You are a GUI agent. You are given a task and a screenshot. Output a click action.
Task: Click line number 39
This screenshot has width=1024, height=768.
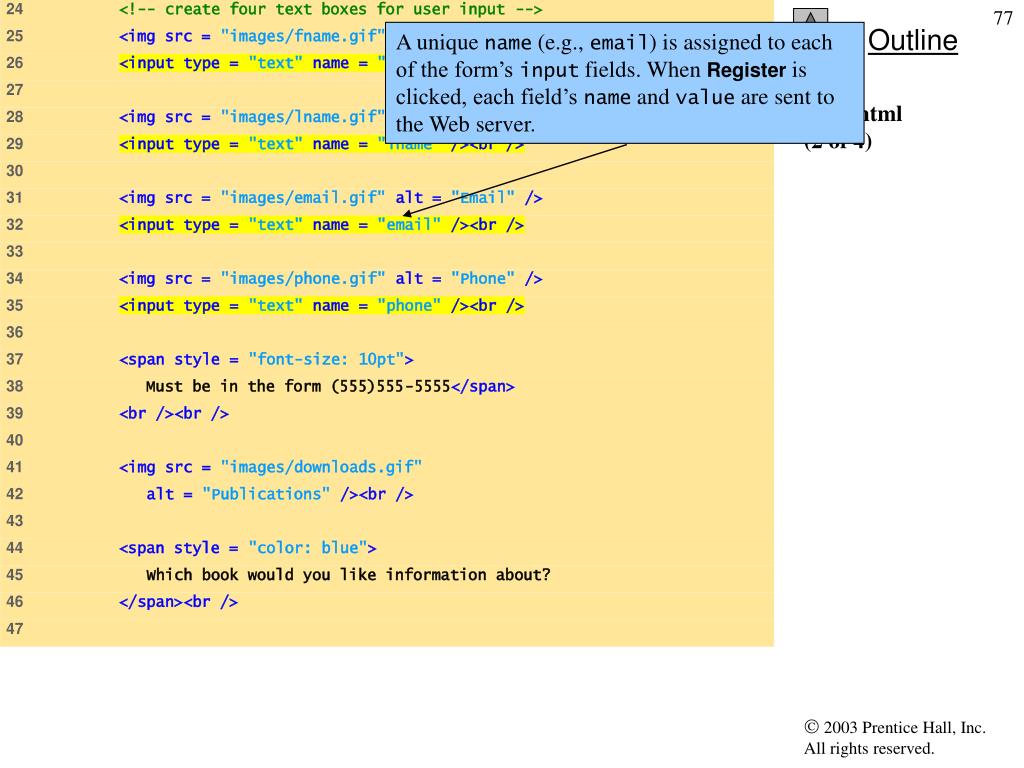coord(14,413)
